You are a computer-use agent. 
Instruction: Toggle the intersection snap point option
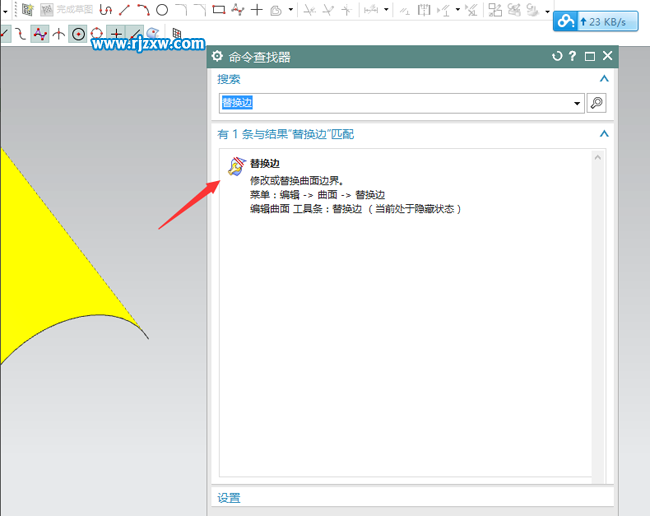tap(59, 34)
